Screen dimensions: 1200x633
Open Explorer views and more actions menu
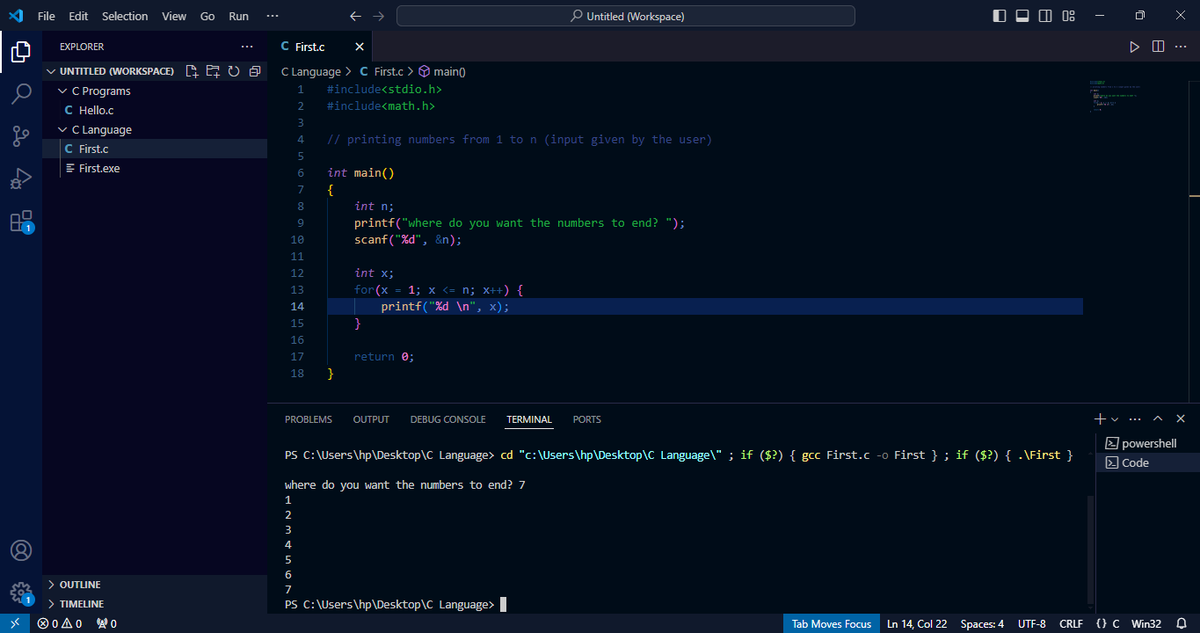tap(247, 47)
